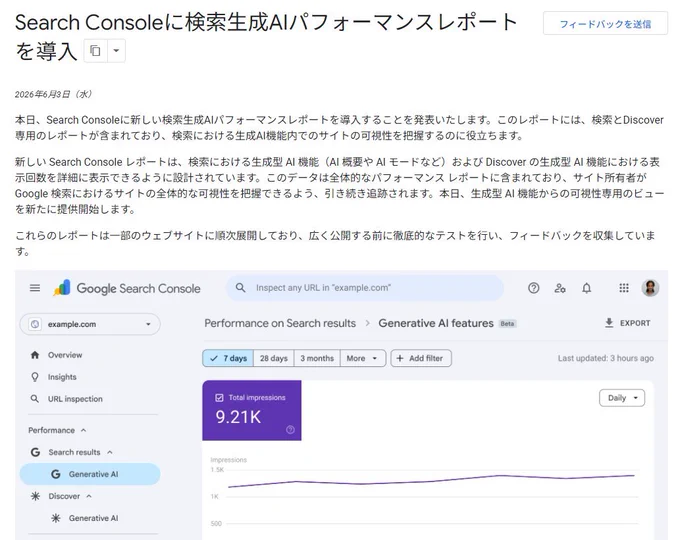Open dropdown arrow next to copy icon
680x540 pixels.
pos(116,51)
